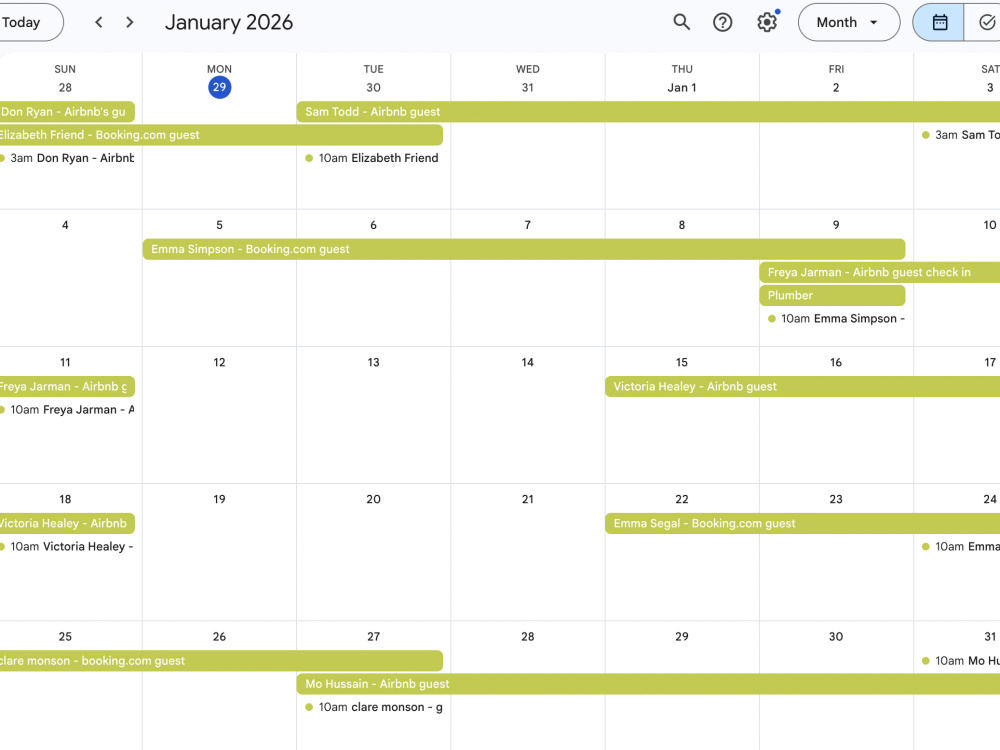This screenshot has width=1000, height=750.
Task: Open the Plumber event on Friday 9
Action: (832, 295)
